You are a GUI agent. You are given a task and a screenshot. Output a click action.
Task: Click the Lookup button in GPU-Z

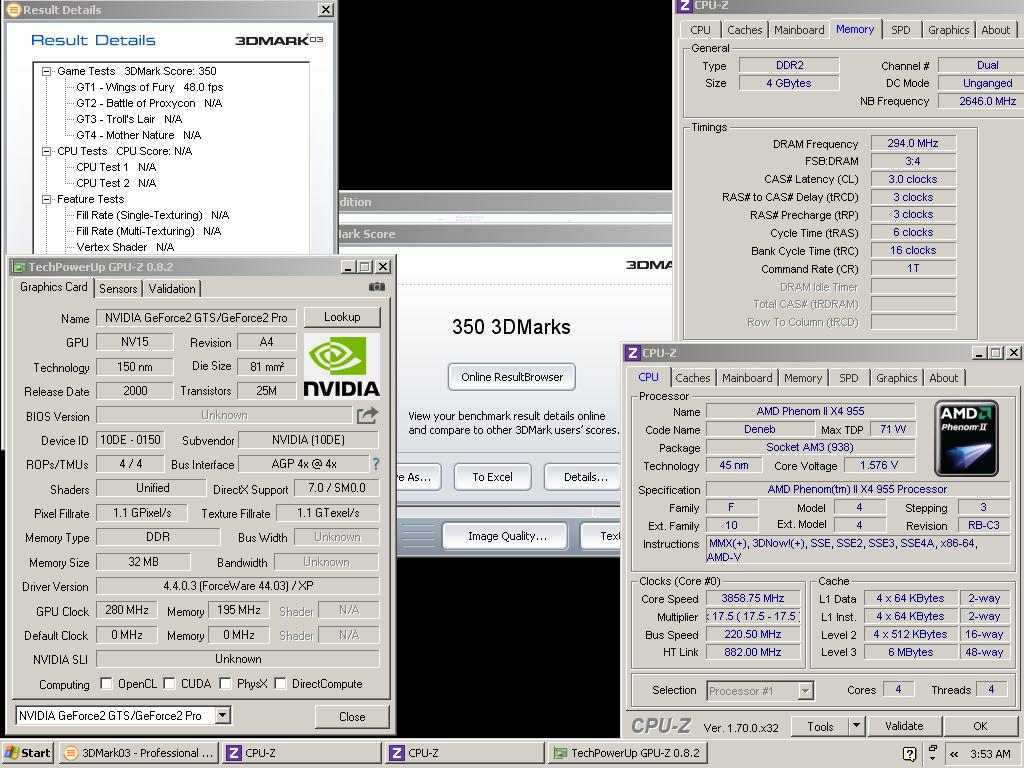[342, 317]
